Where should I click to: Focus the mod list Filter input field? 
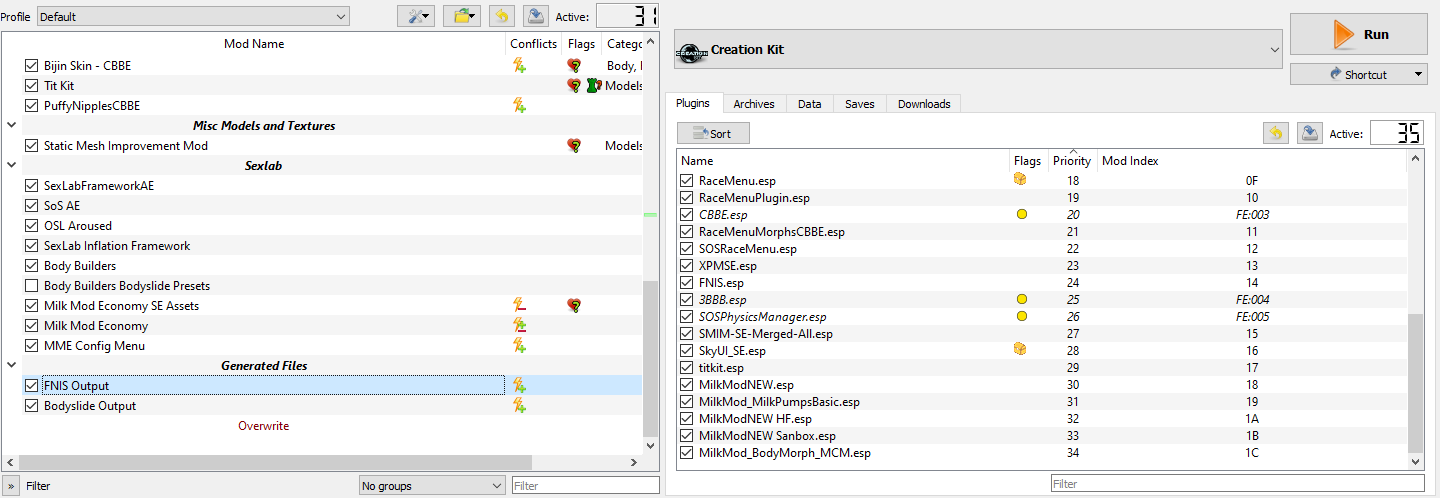tap(585, 485)
